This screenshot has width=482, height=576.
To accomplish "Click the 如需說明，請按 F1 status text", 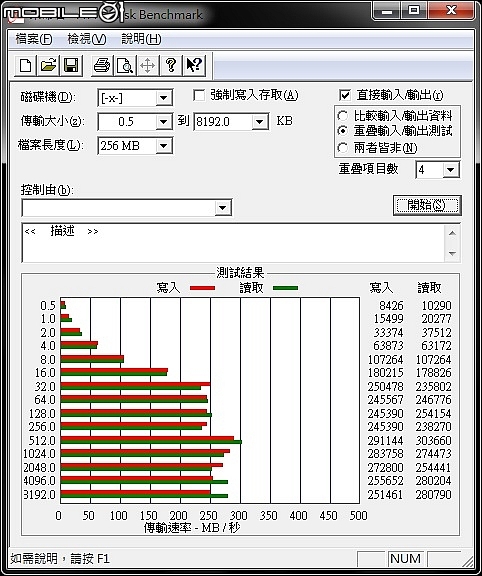I will (x=60, y=559).
